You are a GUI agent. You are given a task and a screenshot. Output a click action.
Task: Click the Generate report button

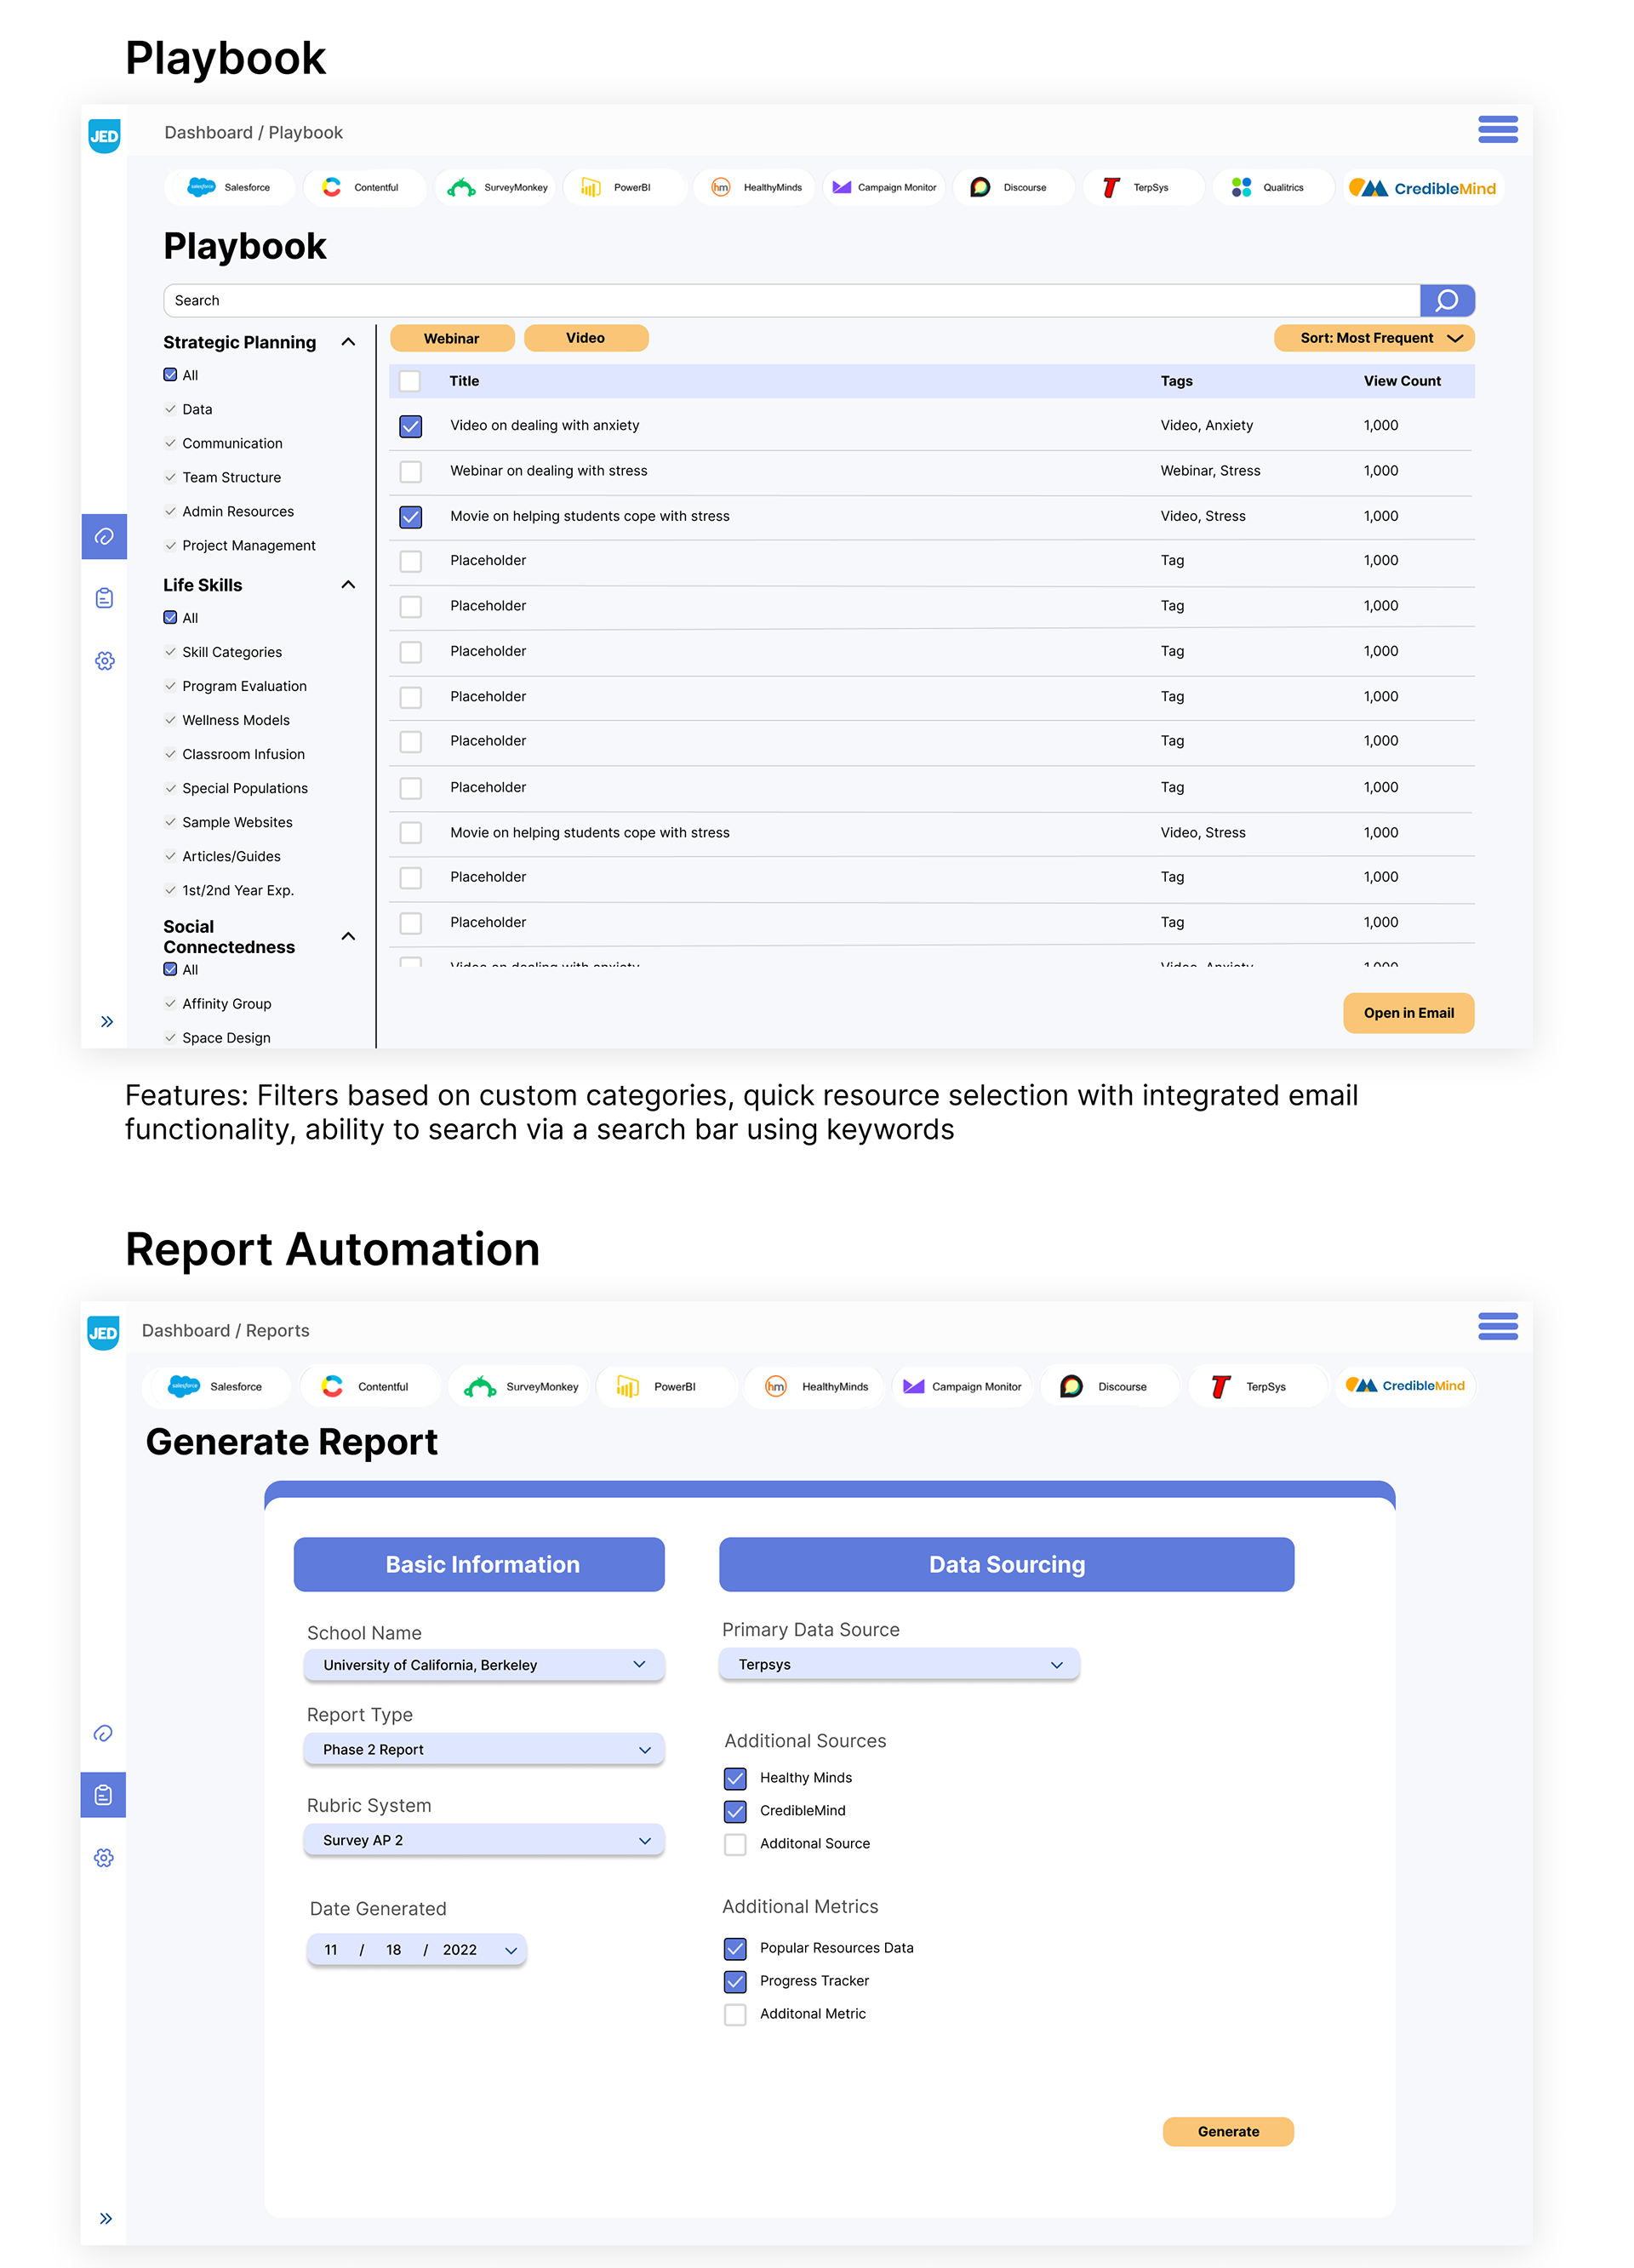click(1228, 2131)
